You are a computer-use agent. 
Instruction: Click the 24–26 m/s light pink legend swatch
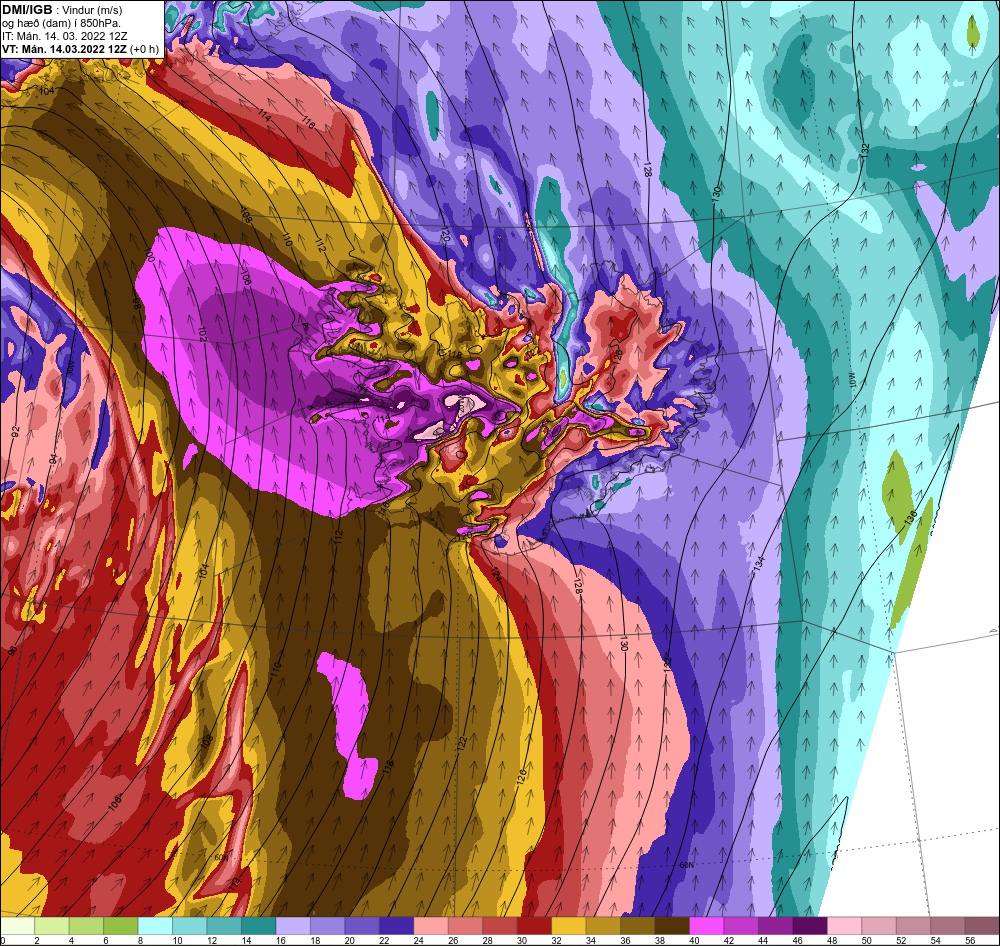pos(430,926)
